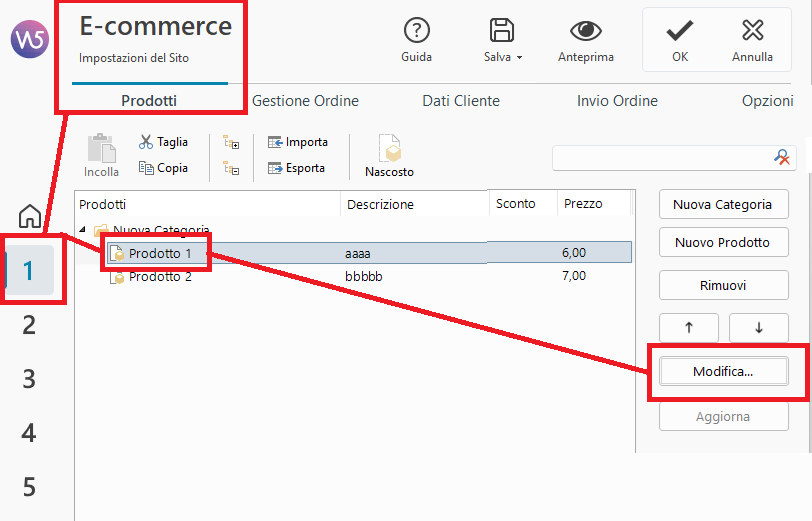Image resolution: width=812 pixels, height=521 pixels.
Task: Open the Dati Cliente tab
Action: click(461, 100)
